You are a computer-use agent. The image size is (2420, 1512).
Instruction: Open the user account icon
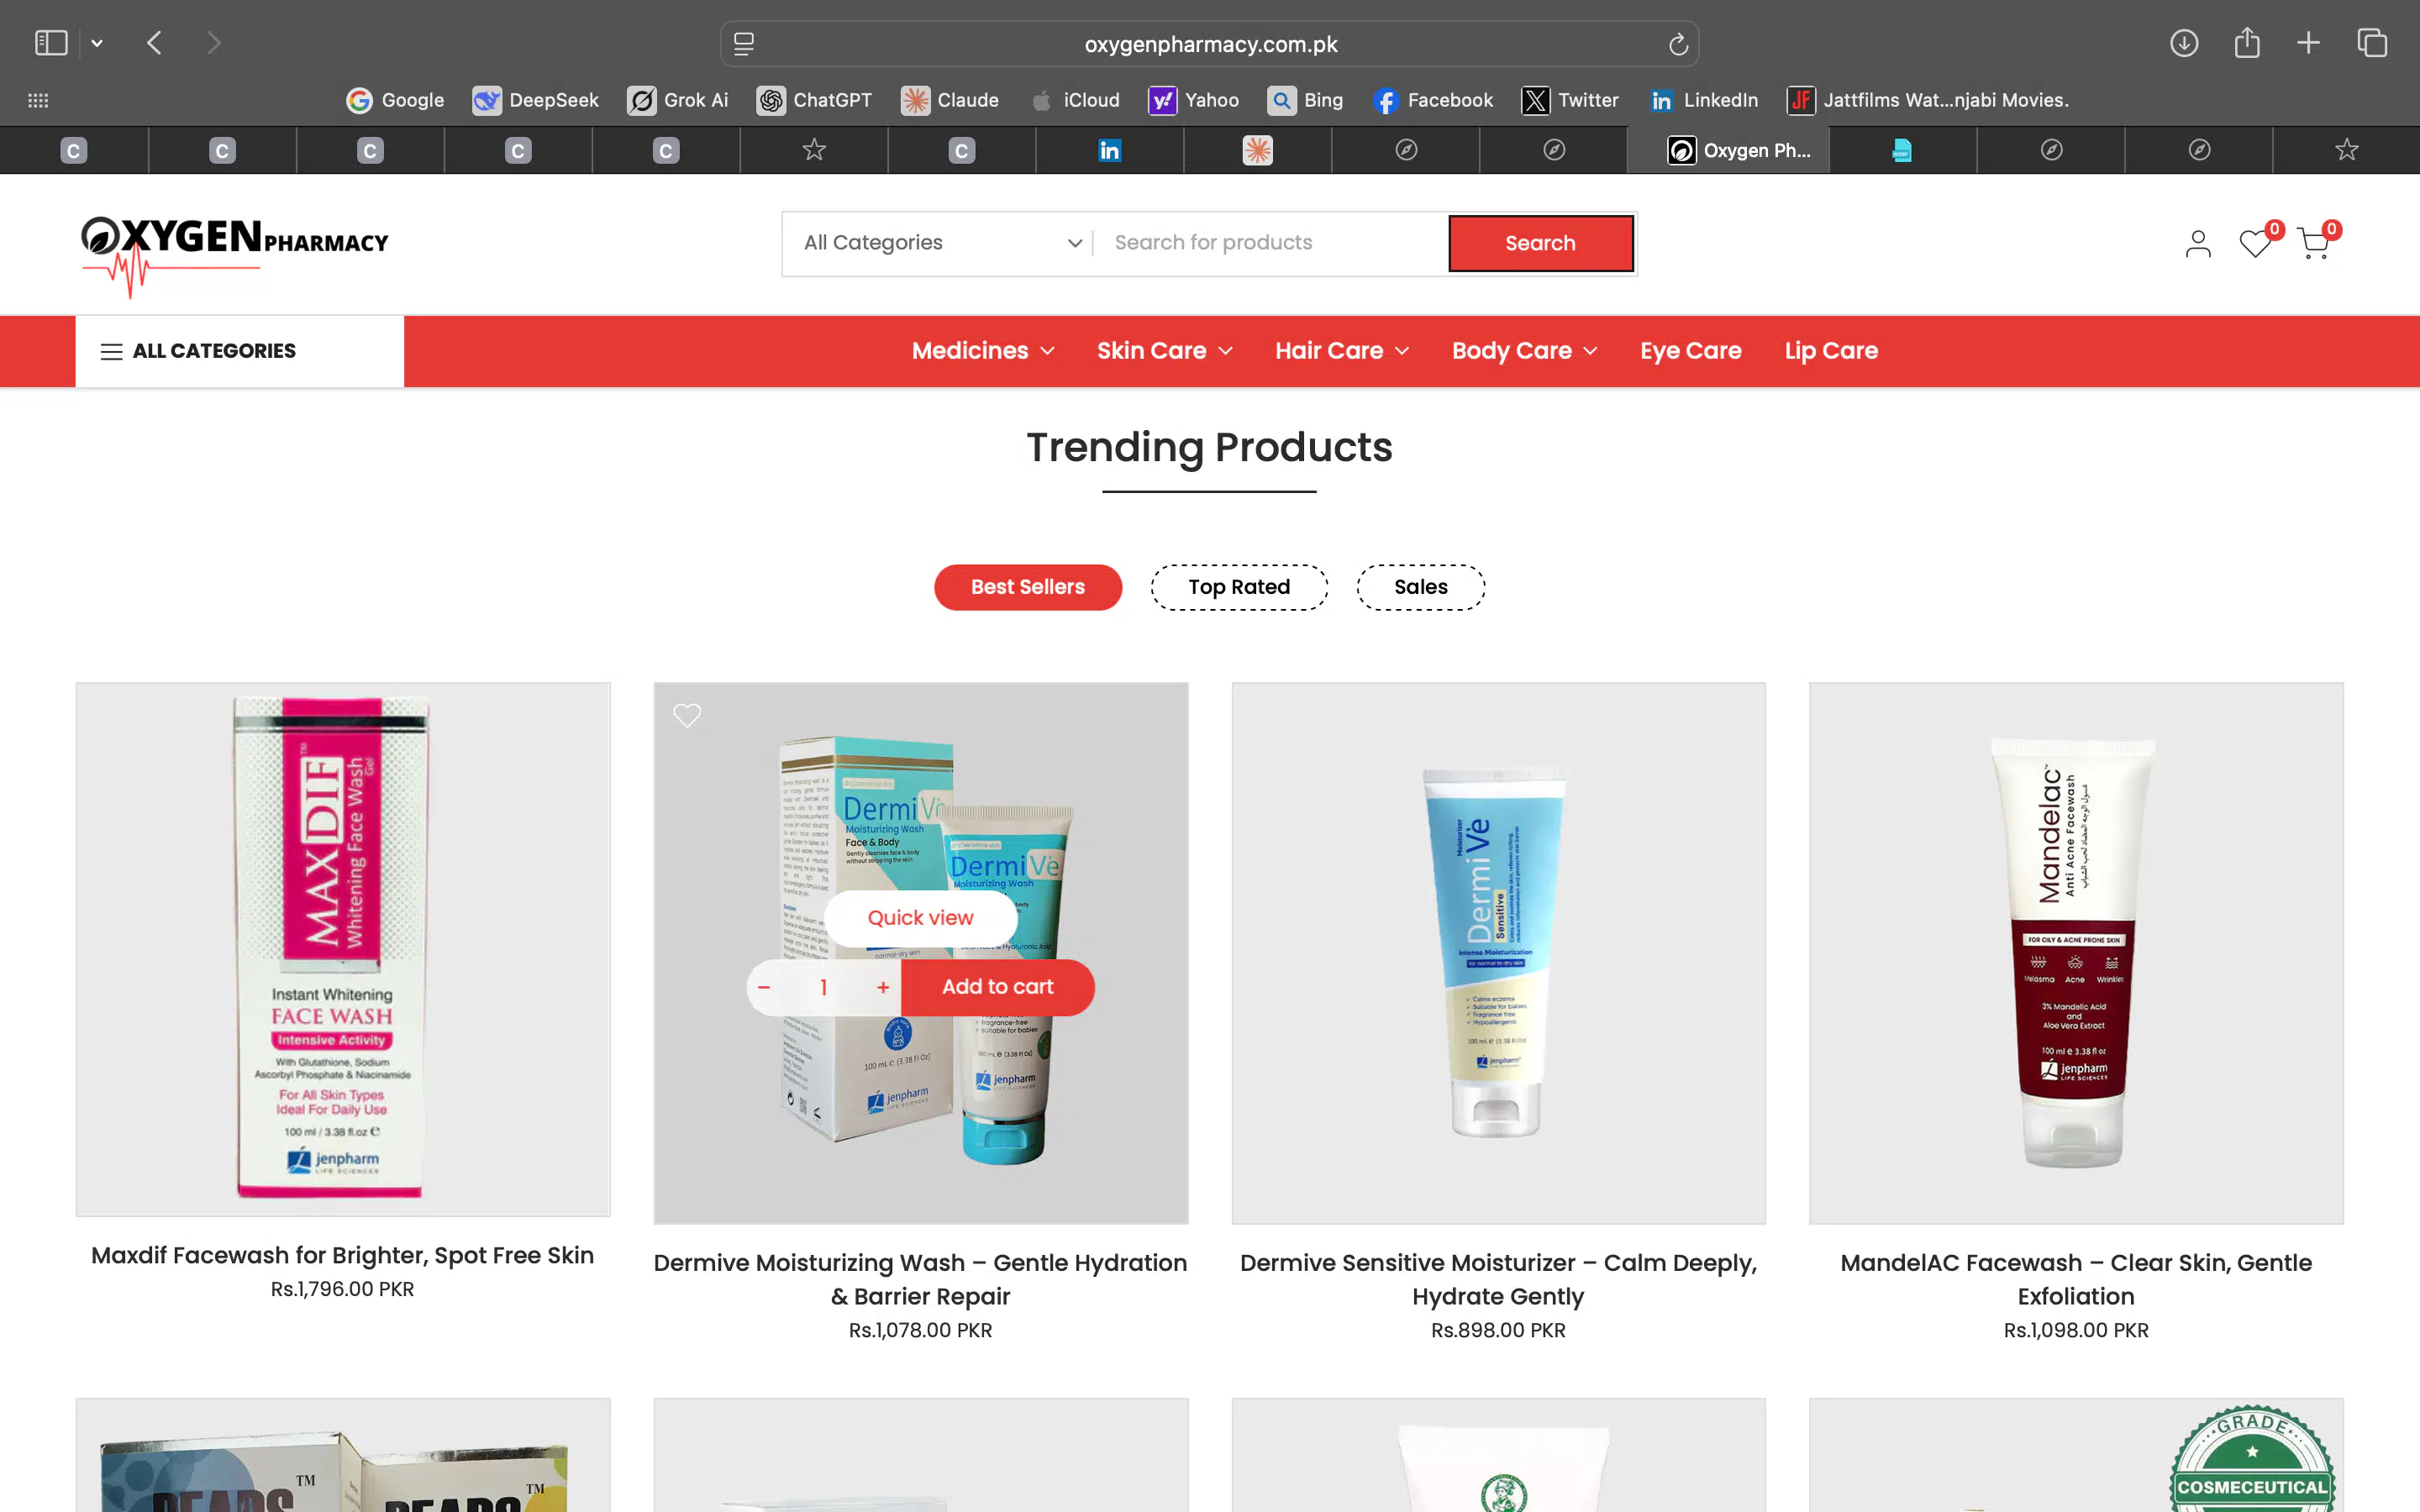click(x=2197, y=243)
